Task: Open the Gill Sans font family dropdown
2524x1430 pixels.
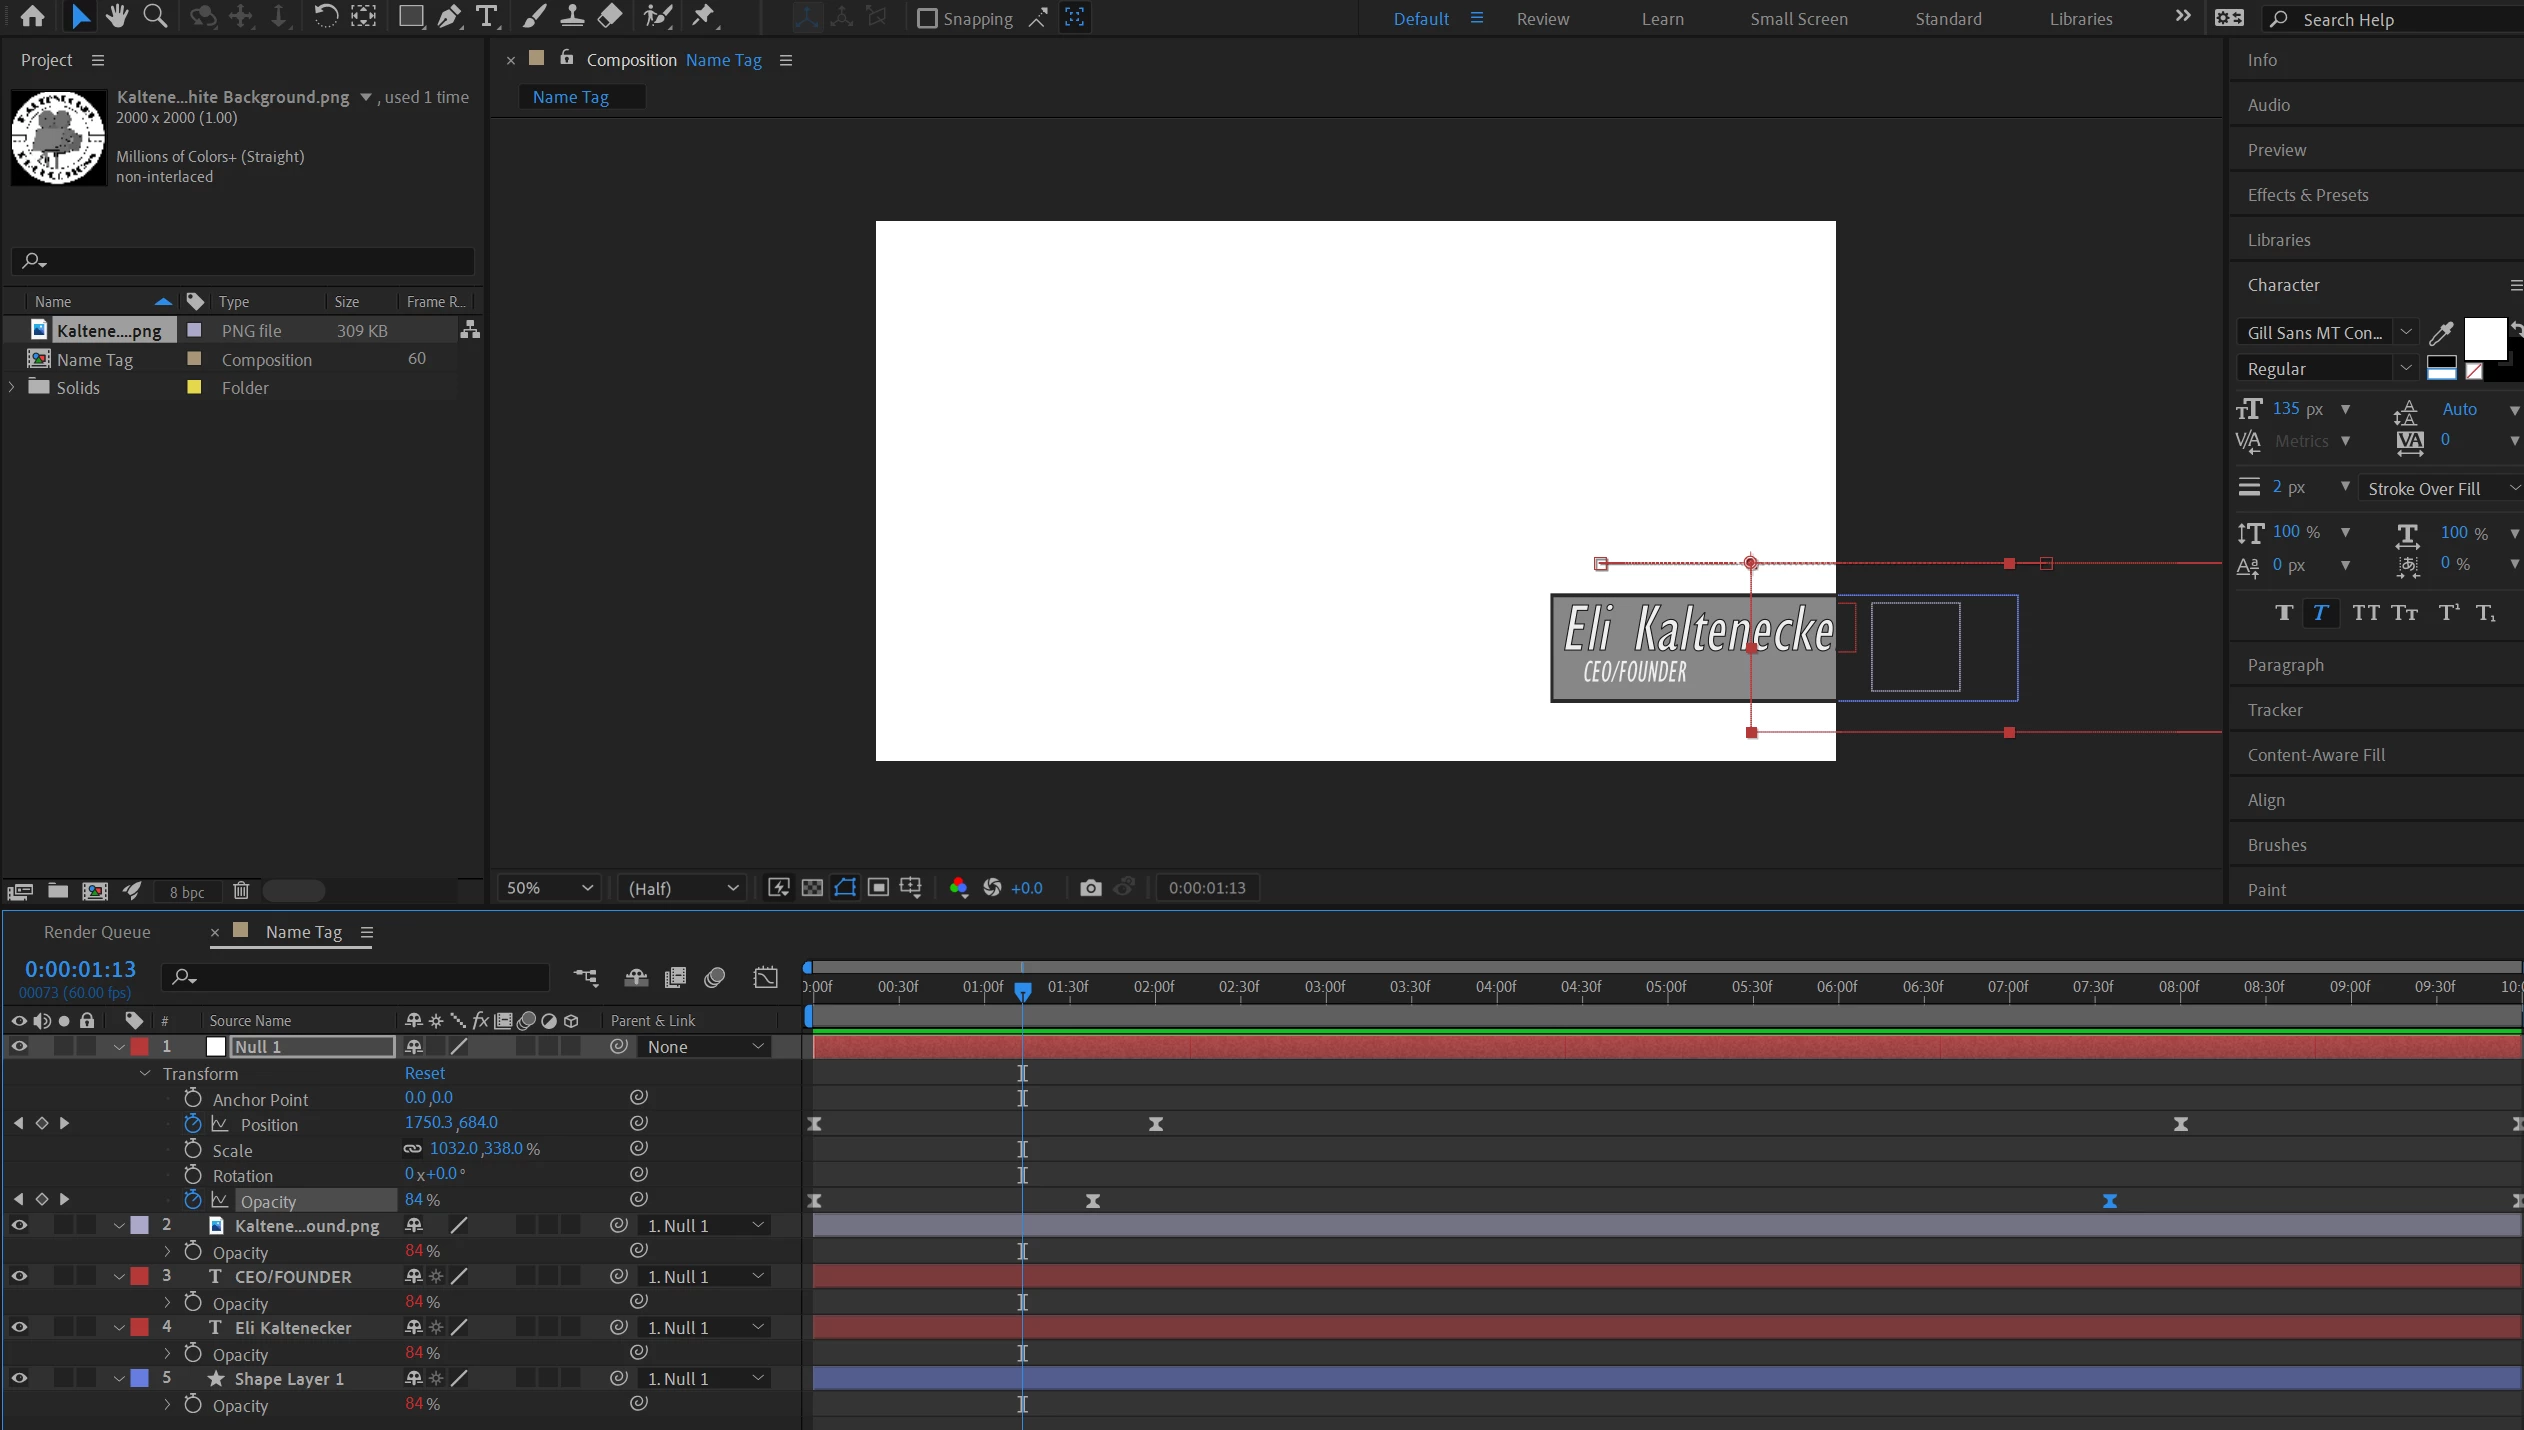Action: coord(2406,332)
